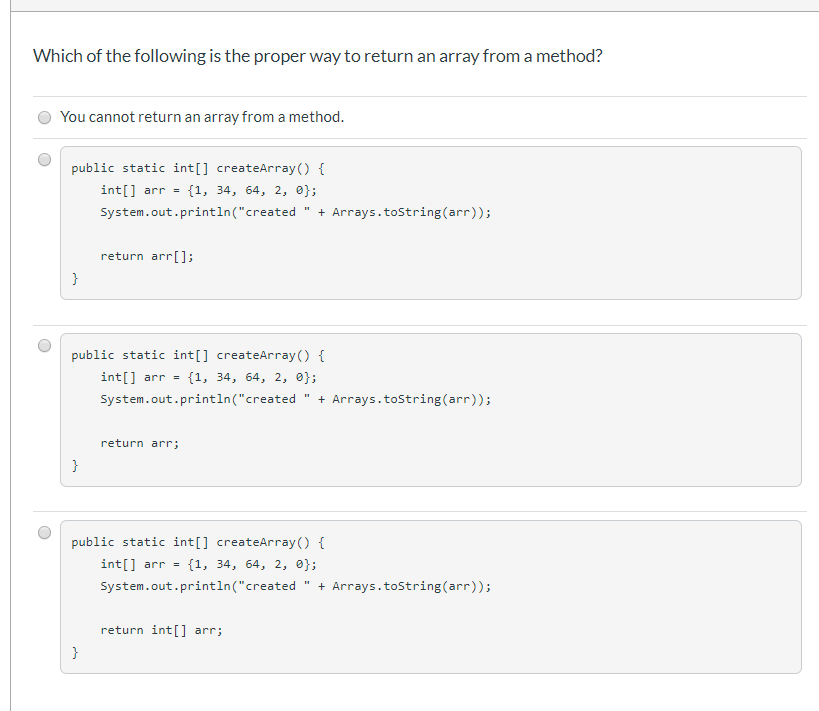Select the radio button for 'You cannot return an array from a method'
819x711 pixels.
point(44,117)
